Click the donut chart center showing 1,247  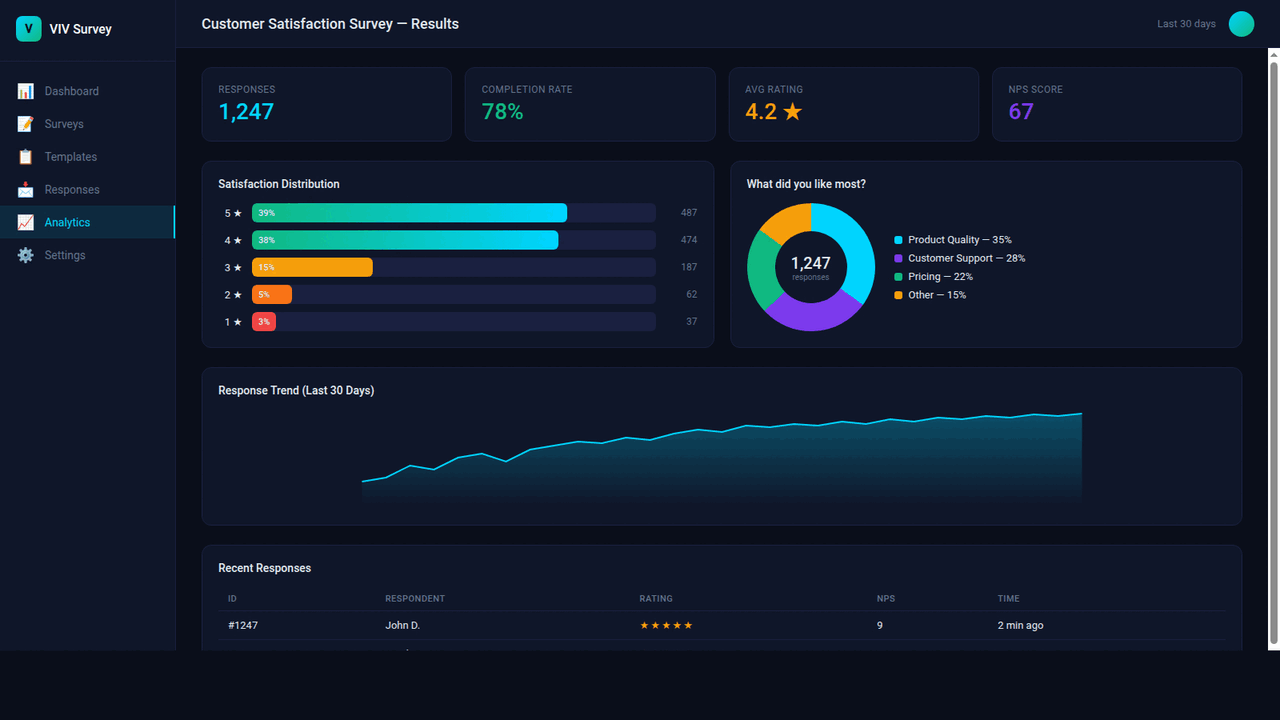810,267
